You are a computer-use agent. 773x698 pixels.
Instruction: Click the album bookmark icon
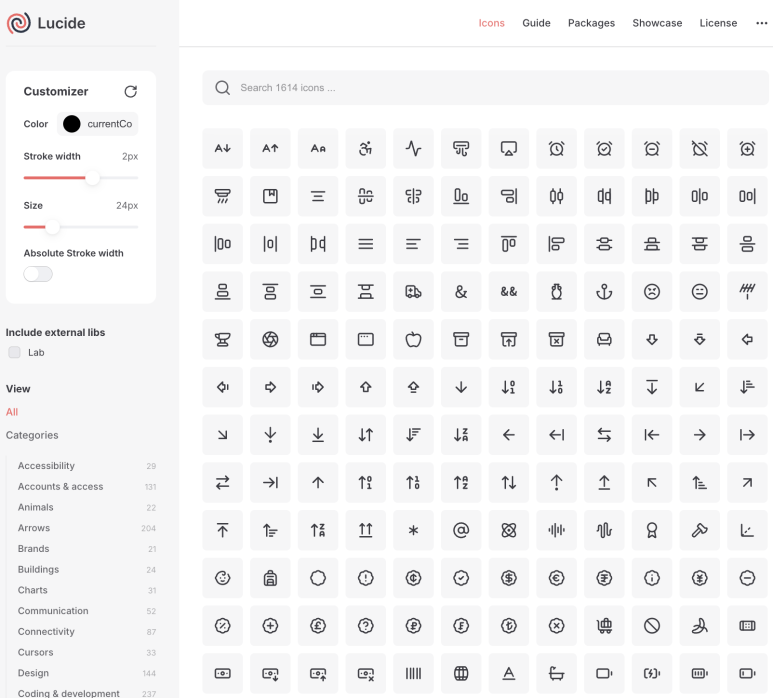pos(270,196)
